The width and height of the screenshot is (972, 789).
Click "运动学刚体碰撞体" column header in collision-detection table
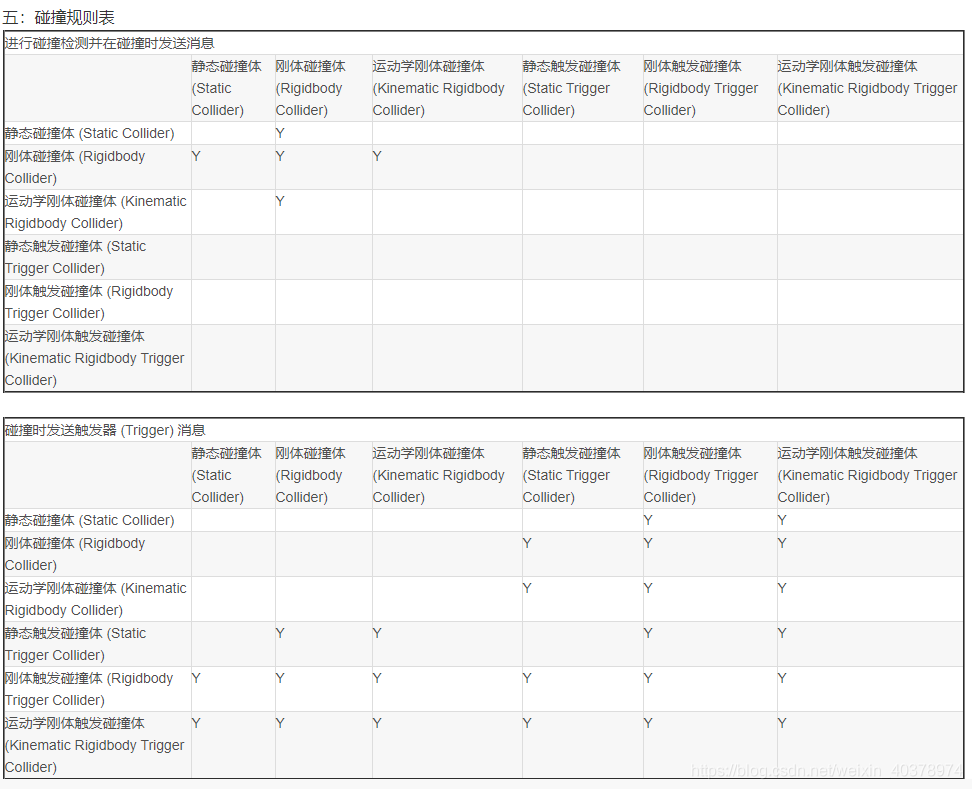(438, 88)
